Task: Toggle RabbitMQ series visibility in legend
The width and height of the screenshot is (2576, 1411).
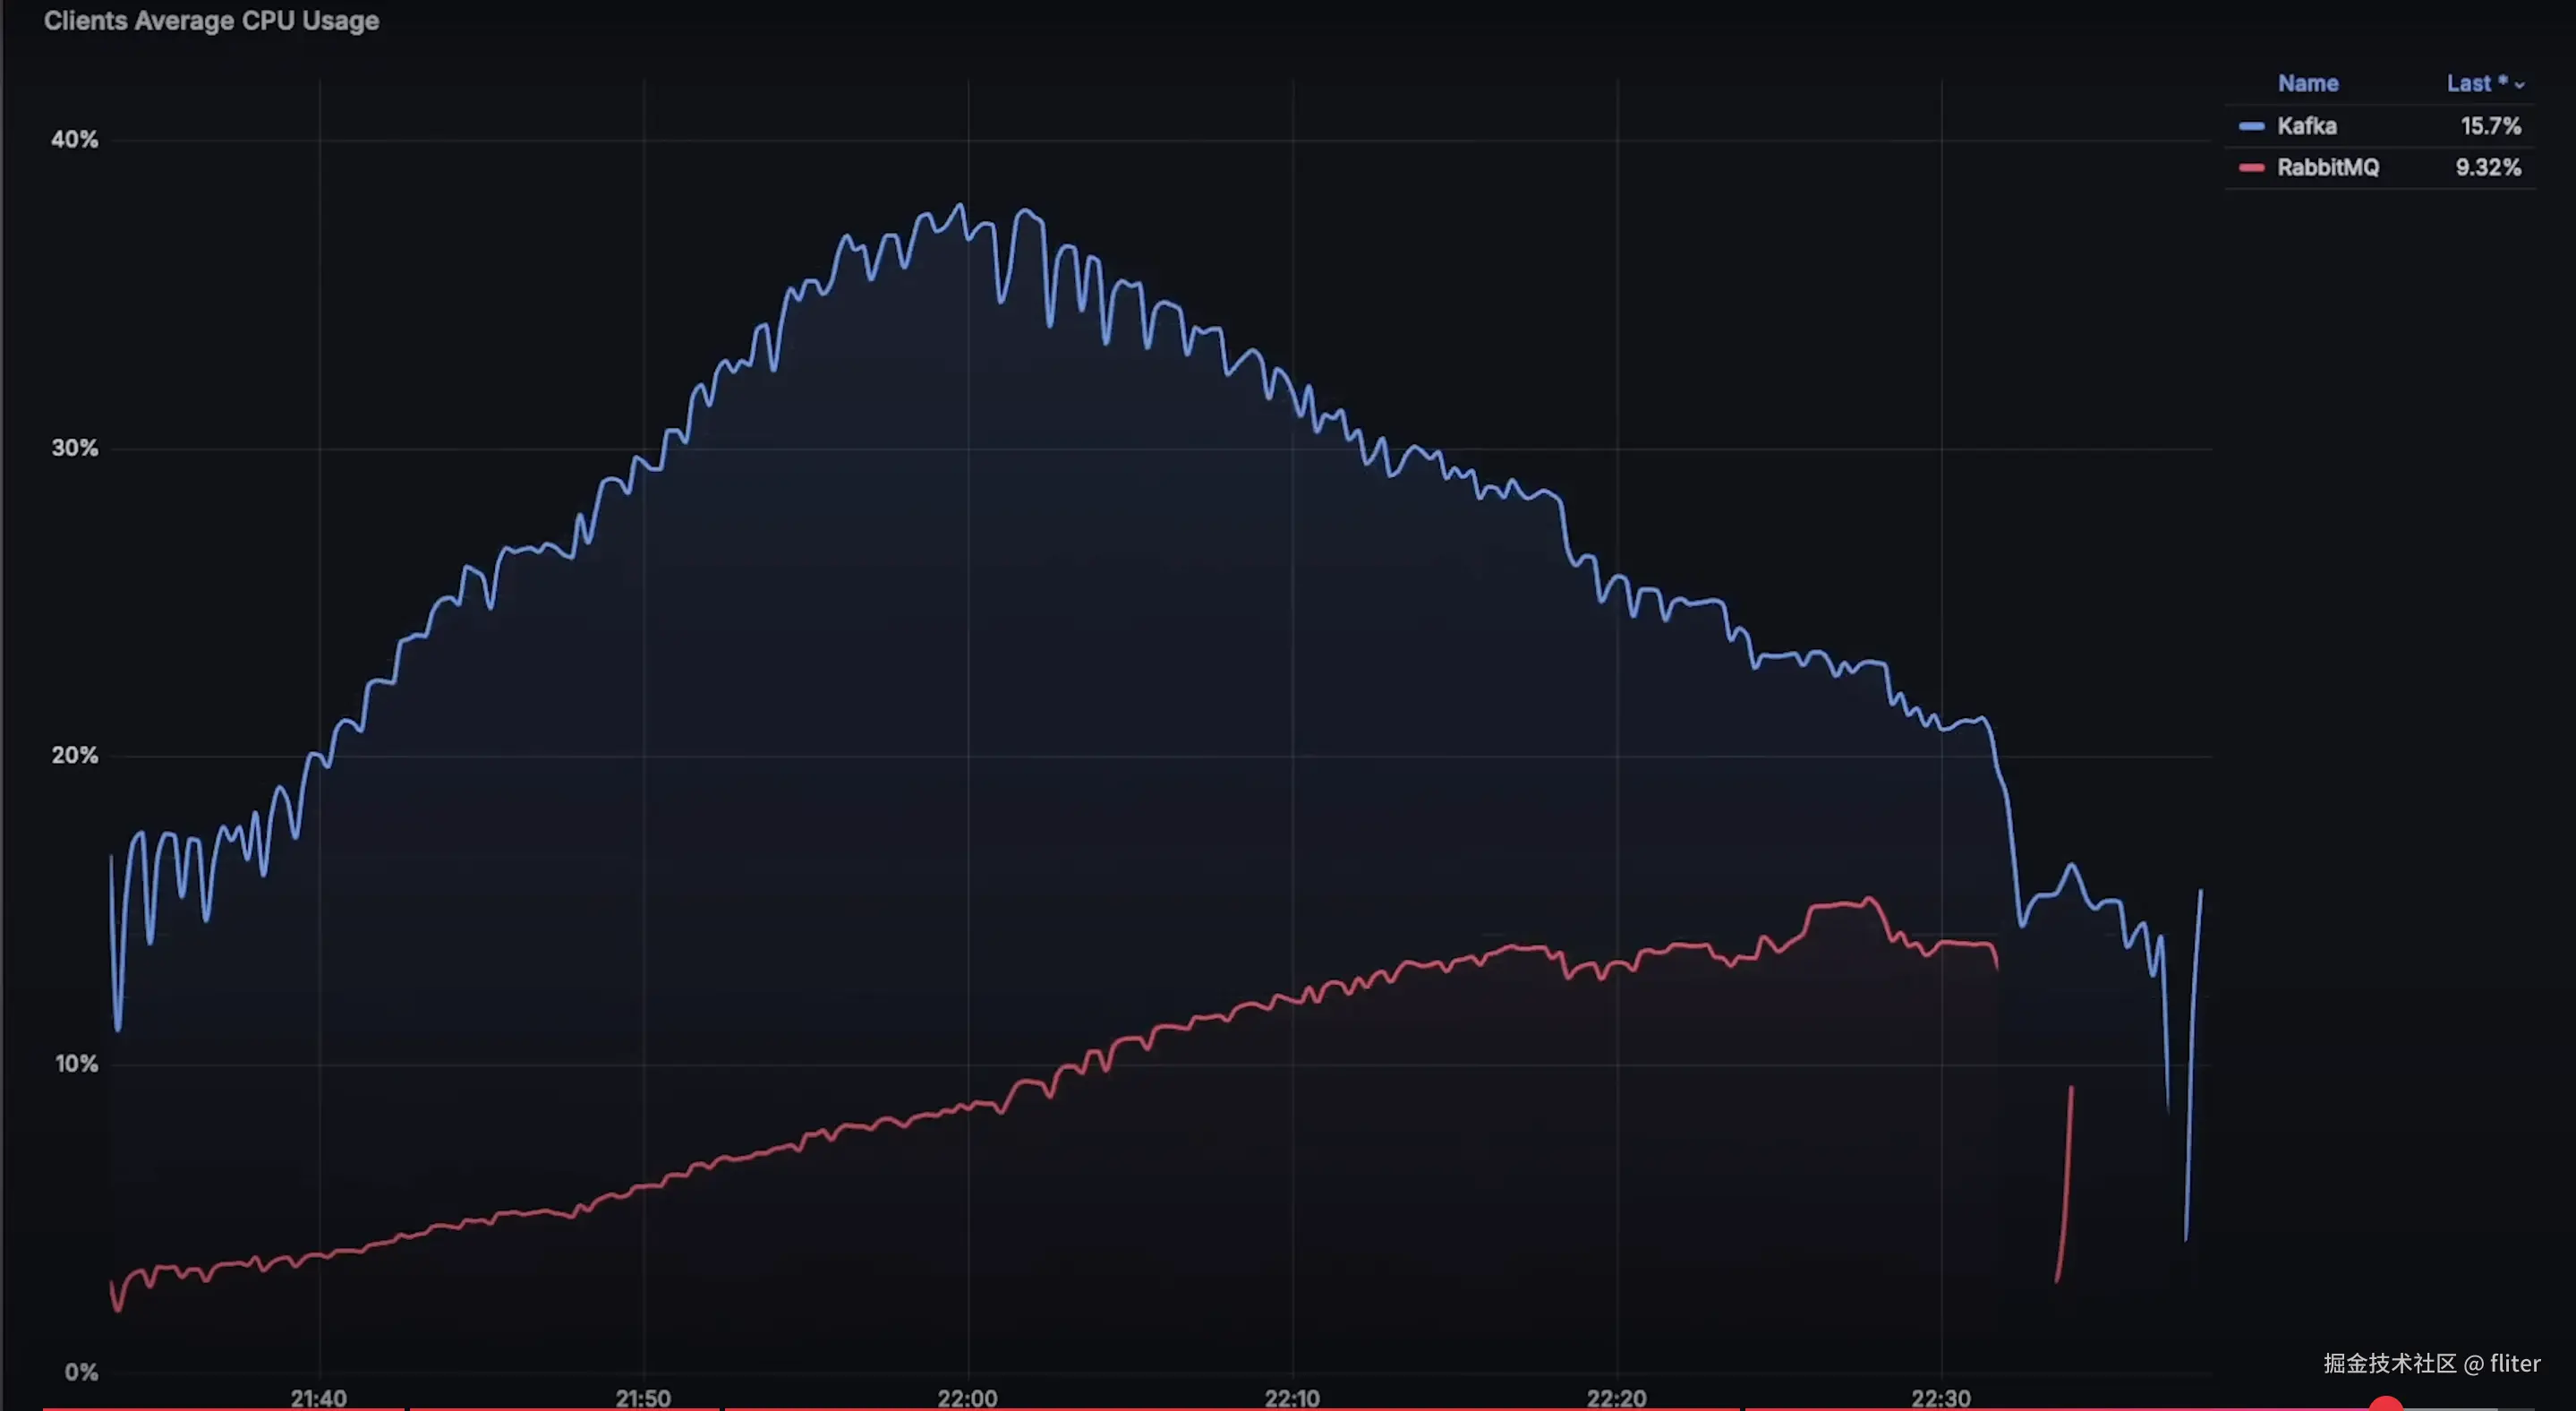Action: (2327, 168)
